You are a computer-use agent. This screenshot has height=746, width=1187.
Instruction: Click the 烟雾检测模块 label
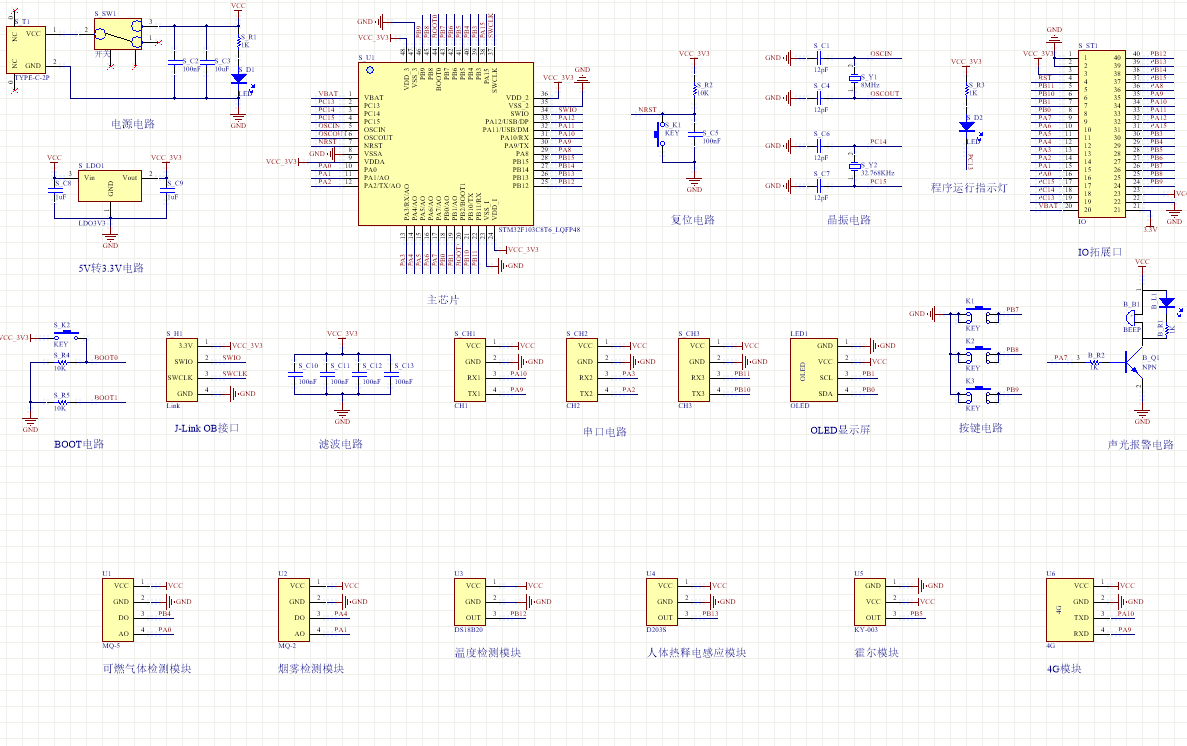tap(311, 669)
